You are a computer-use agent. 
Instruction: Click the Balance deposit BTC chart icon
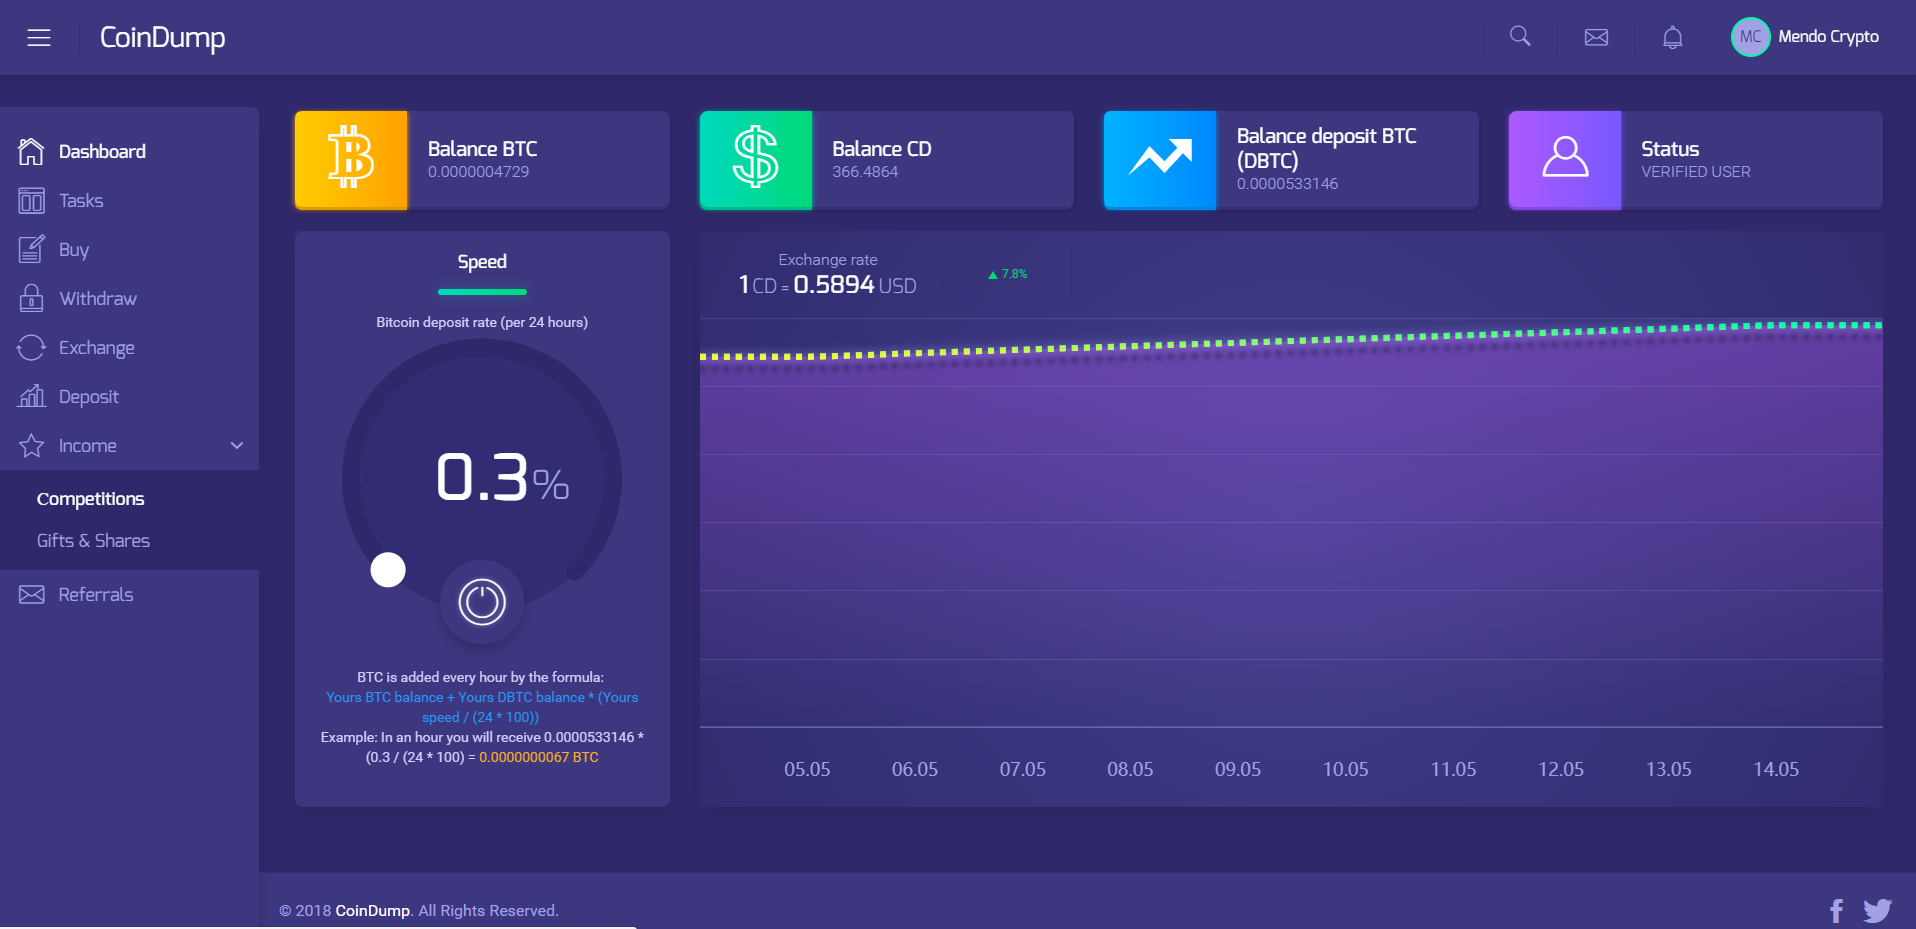point(1160,160)
